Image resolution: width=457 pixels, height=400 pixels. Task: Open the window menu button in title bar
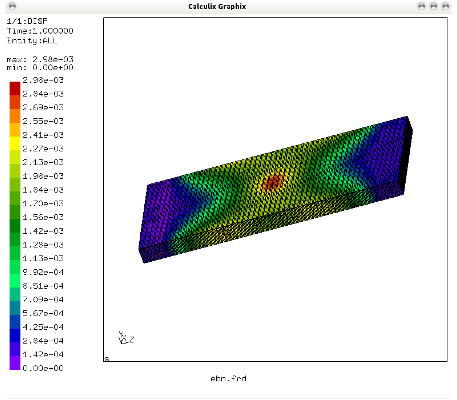12,6
